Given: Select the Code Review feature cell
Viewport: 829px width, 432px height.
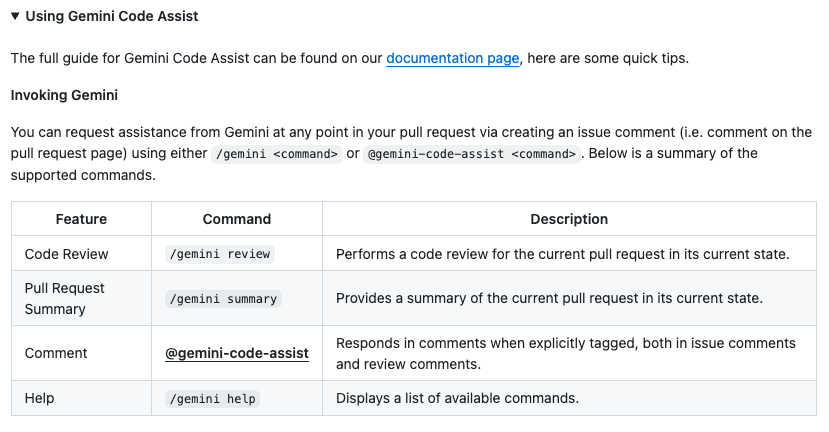Looking at the screenshot, I should 67,254.
